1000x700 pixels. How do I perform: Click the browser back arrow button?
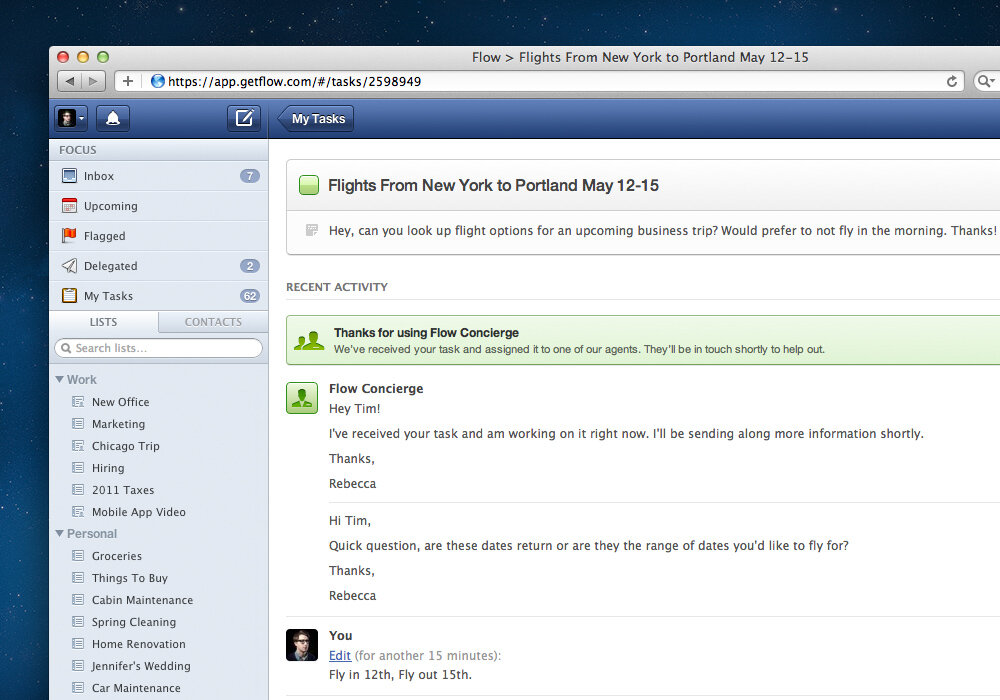[70, 81]
